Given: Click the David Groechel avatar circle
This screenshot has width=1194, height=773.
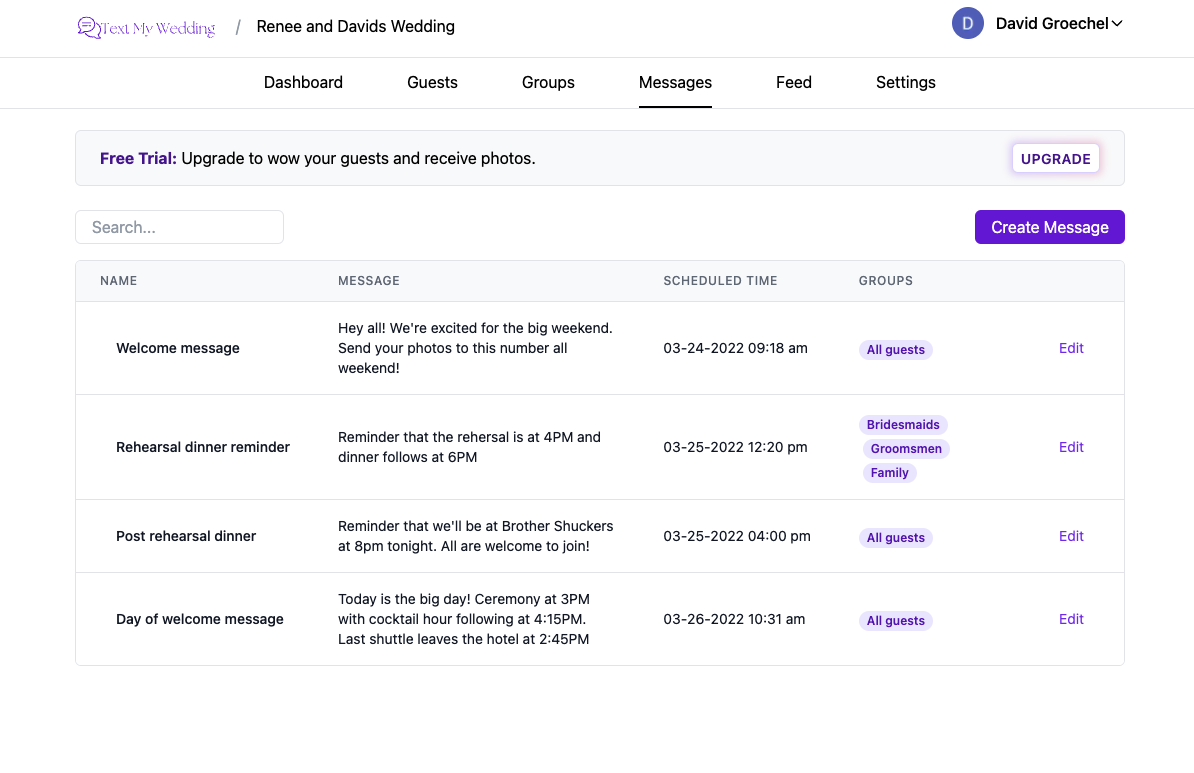Looking at the screenshot, I should tap(967, 24).
